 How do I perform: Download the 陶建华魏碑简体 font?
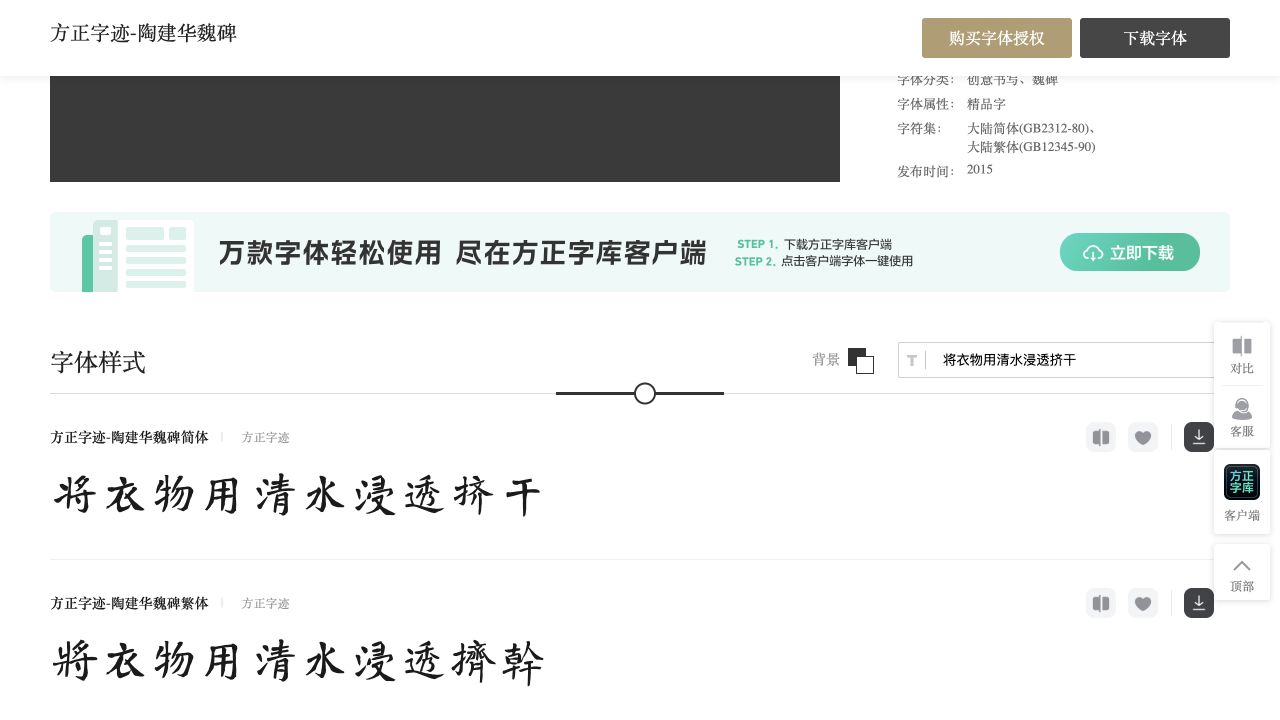pyautogui.click(x=1199, y=437)
